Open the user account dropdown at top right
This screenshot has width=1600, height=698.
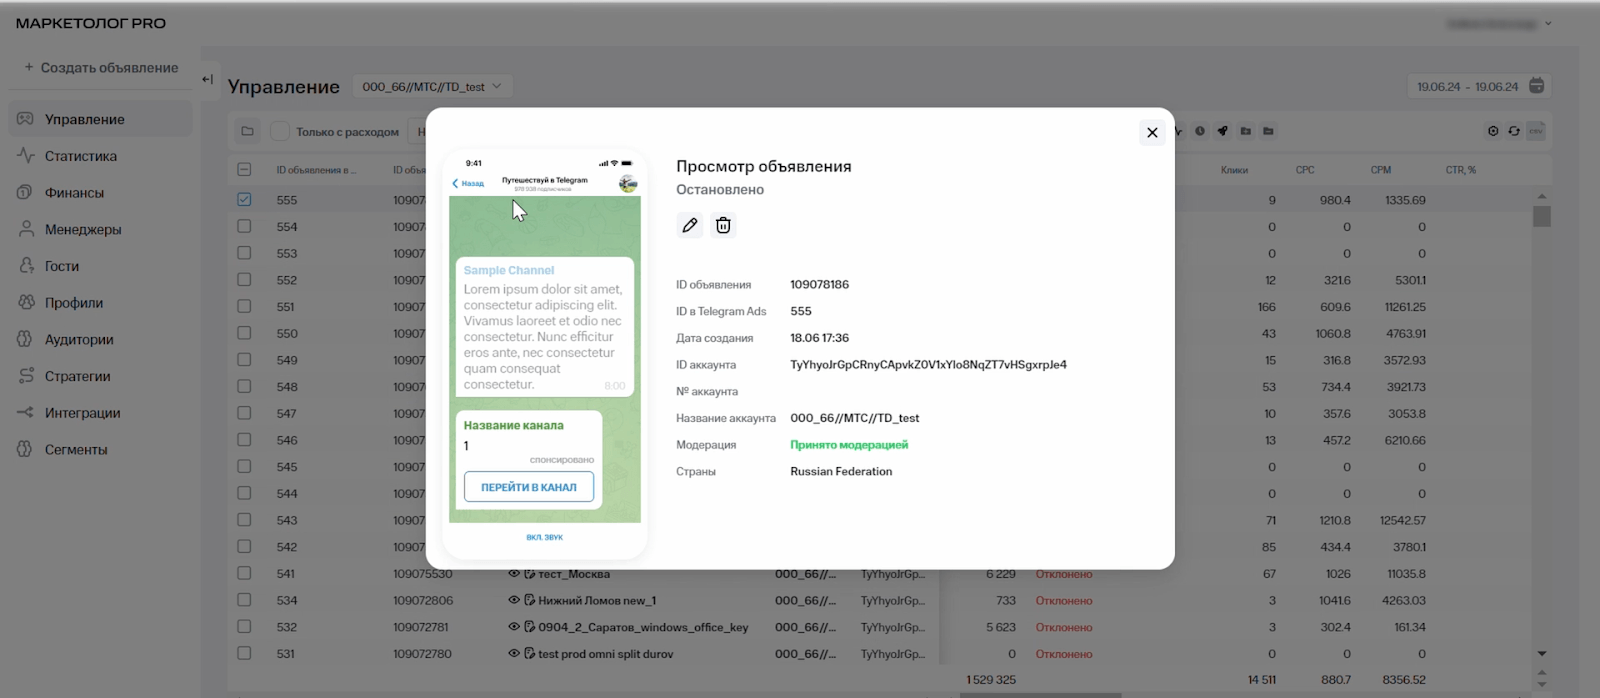(x=1499, y=23)
